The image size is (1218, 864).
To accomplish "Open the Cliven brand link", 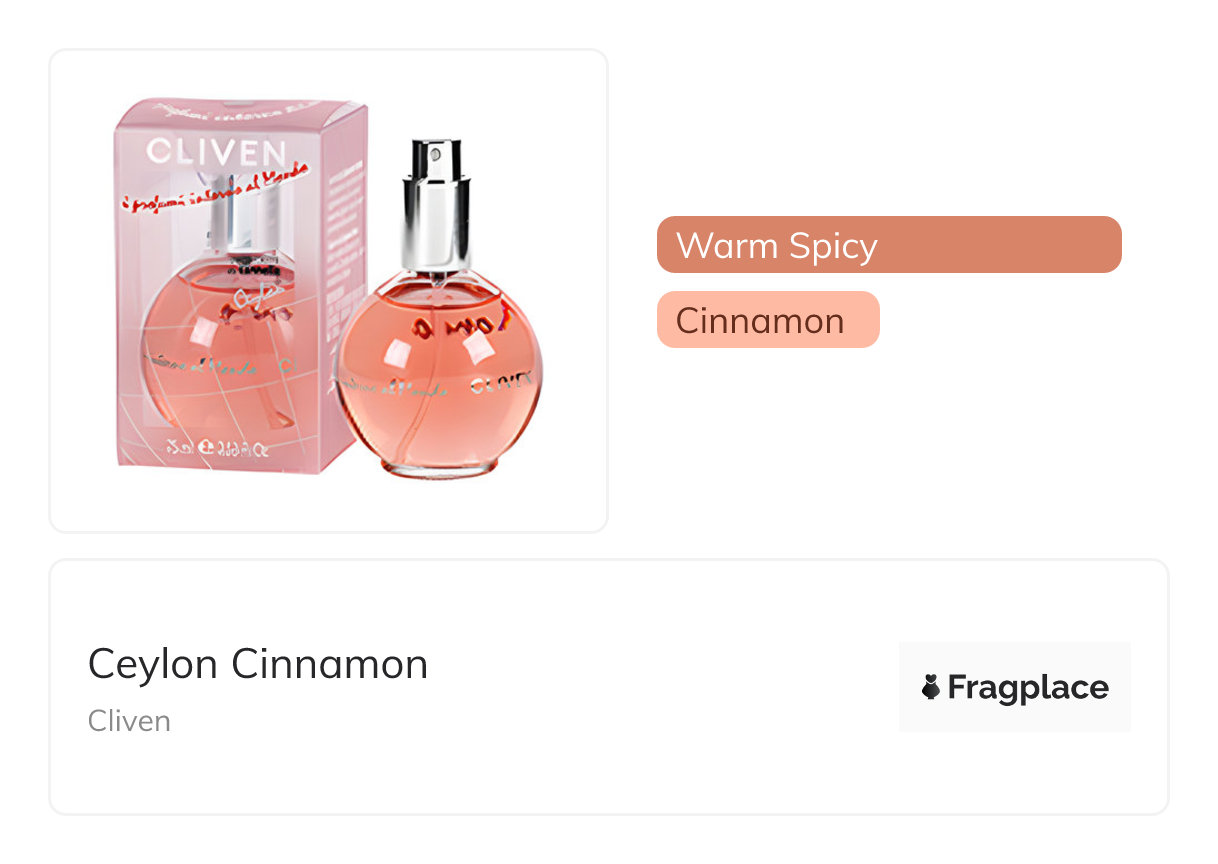I will [129, 721].
